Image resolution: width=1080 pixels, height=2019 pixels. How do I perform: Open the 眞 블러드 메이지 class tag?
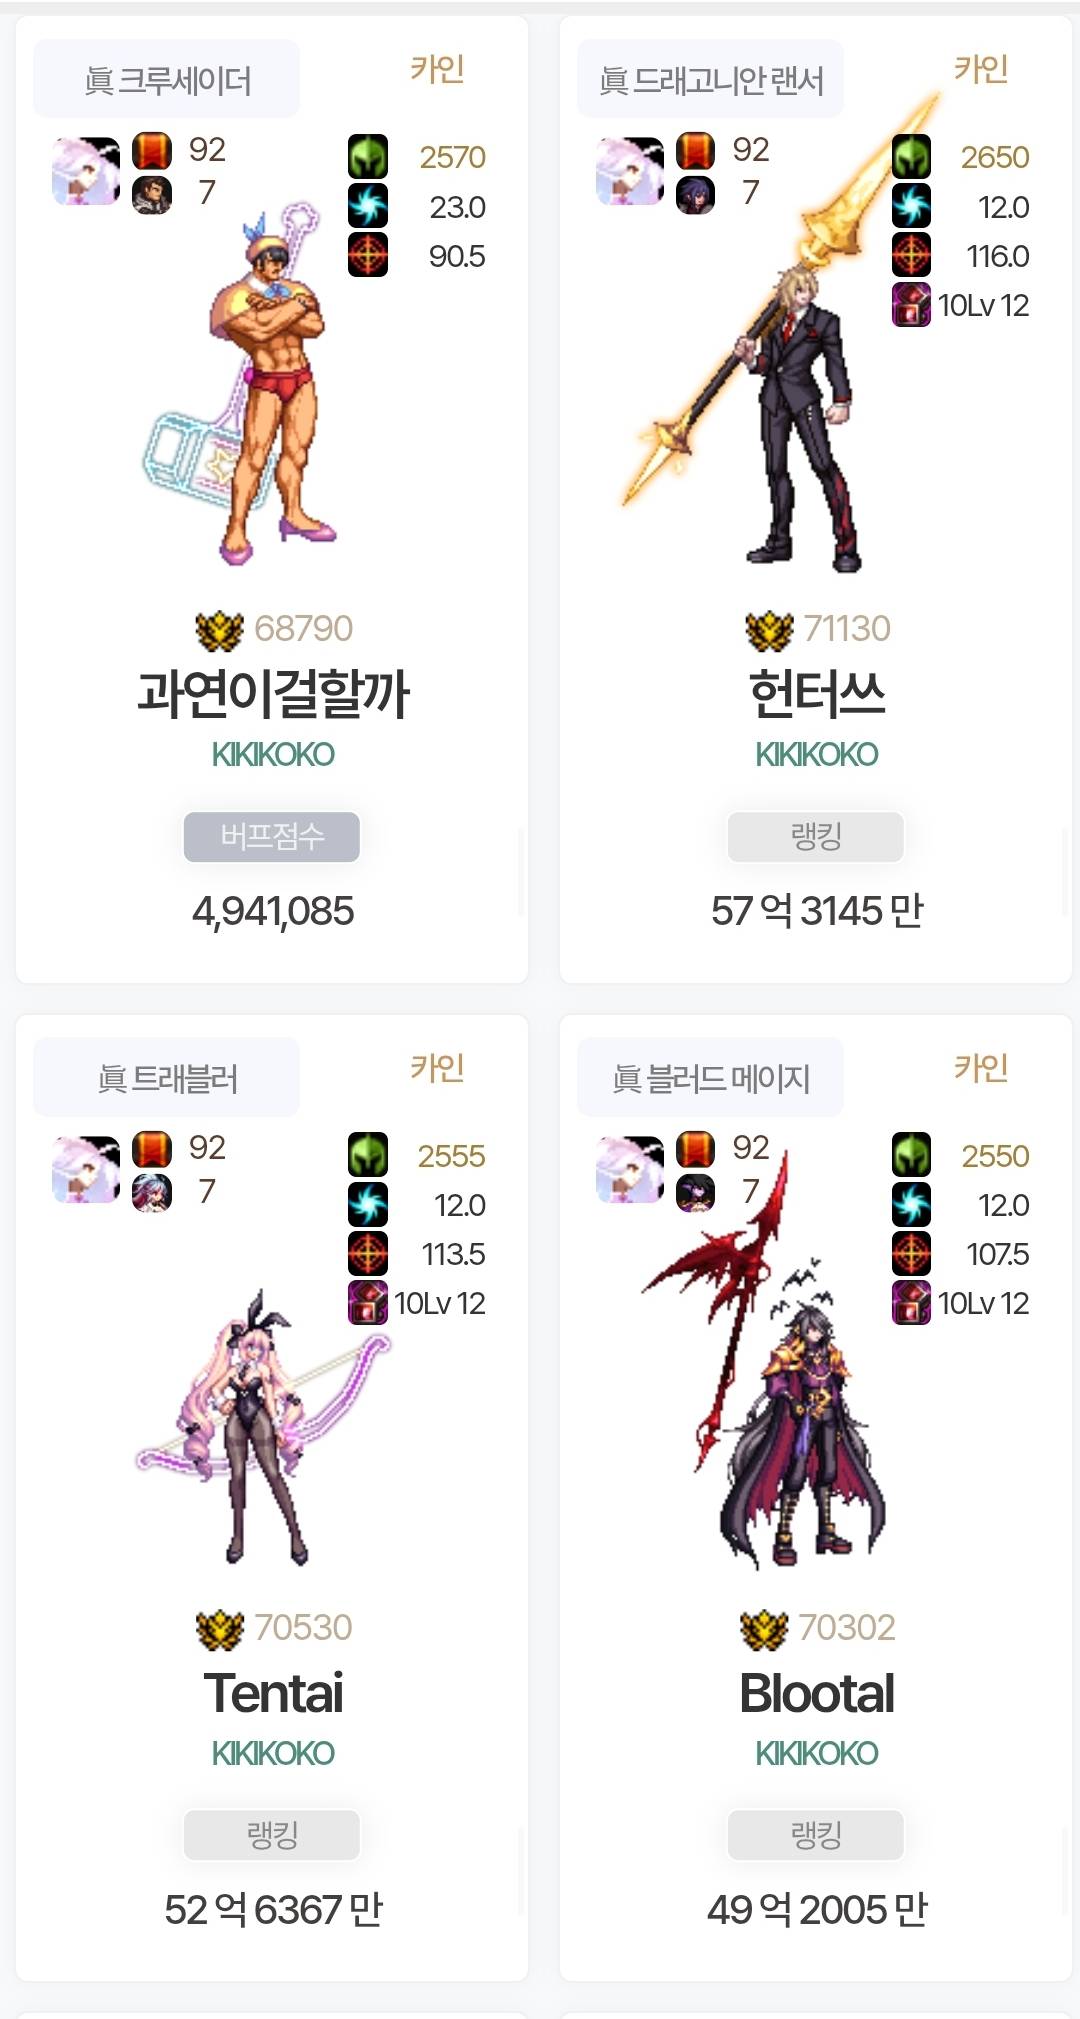click(711, 1078)
